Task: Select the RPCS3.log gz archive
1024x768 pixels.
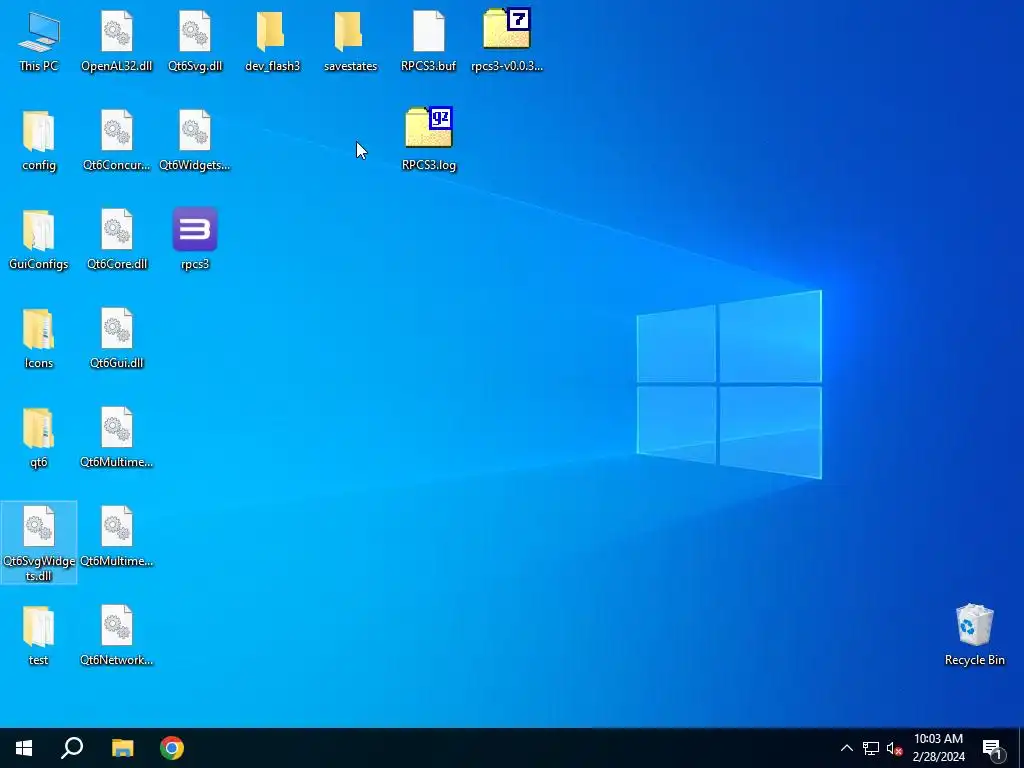Action: 428,140
